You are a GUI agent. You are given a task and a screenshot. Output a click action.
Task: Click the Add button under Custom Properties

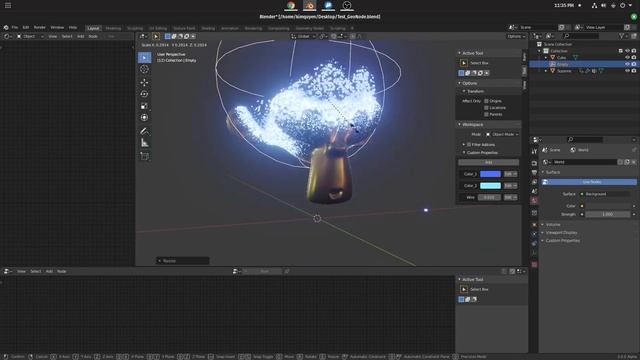coord(489,162)
